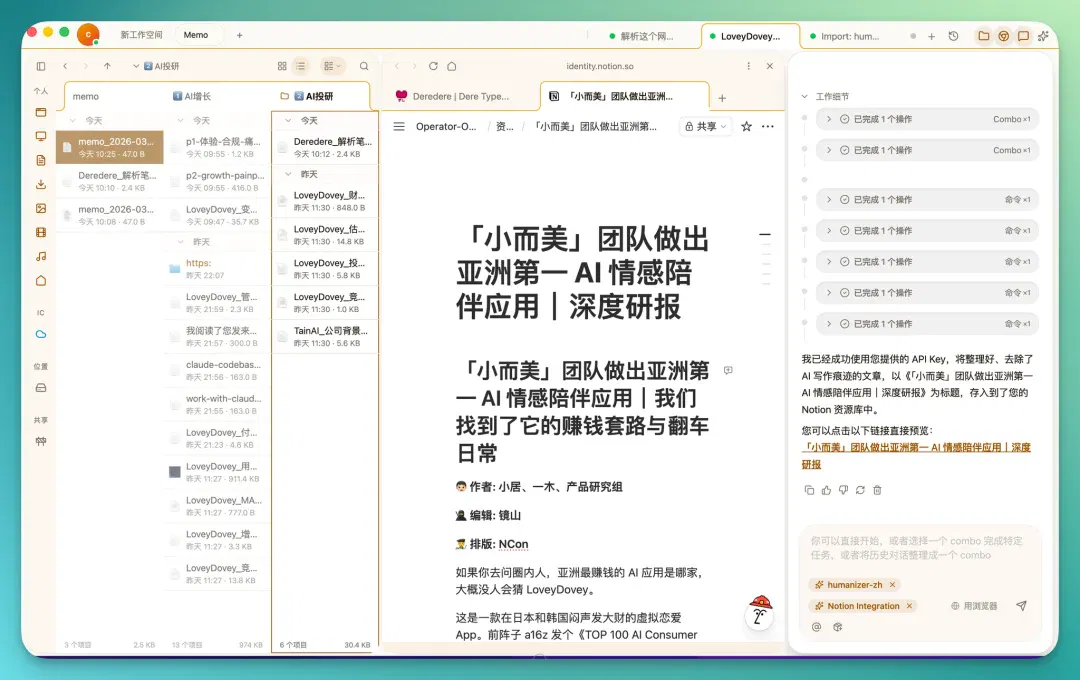Add a new session tab

(x=931, y=37)
